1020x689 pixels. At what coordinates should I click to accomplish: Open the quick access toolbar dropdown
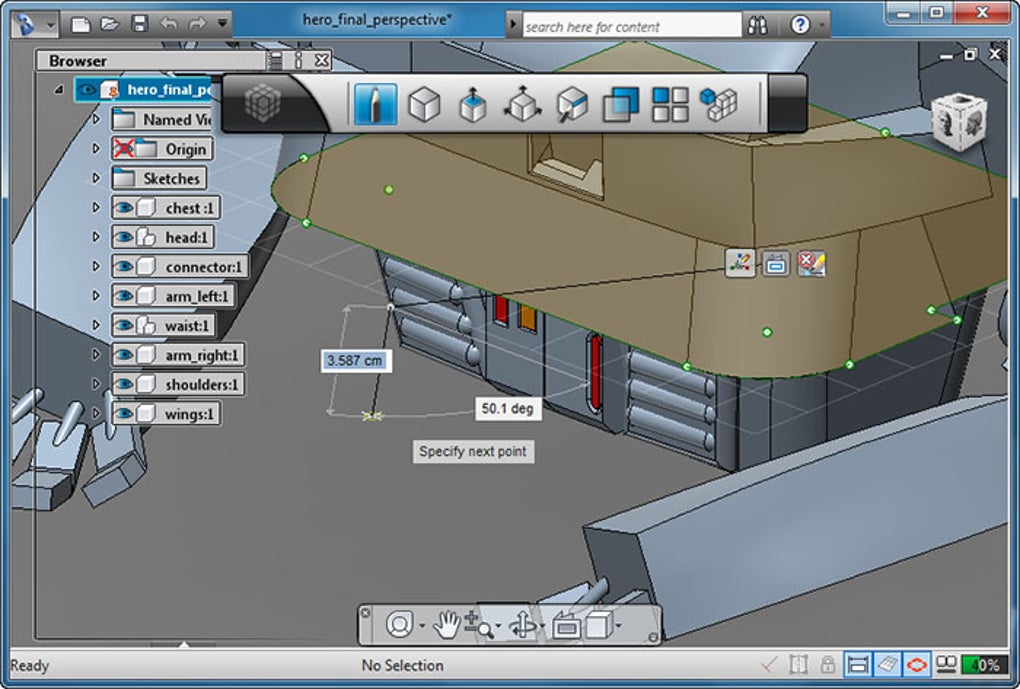click(222, 24)
